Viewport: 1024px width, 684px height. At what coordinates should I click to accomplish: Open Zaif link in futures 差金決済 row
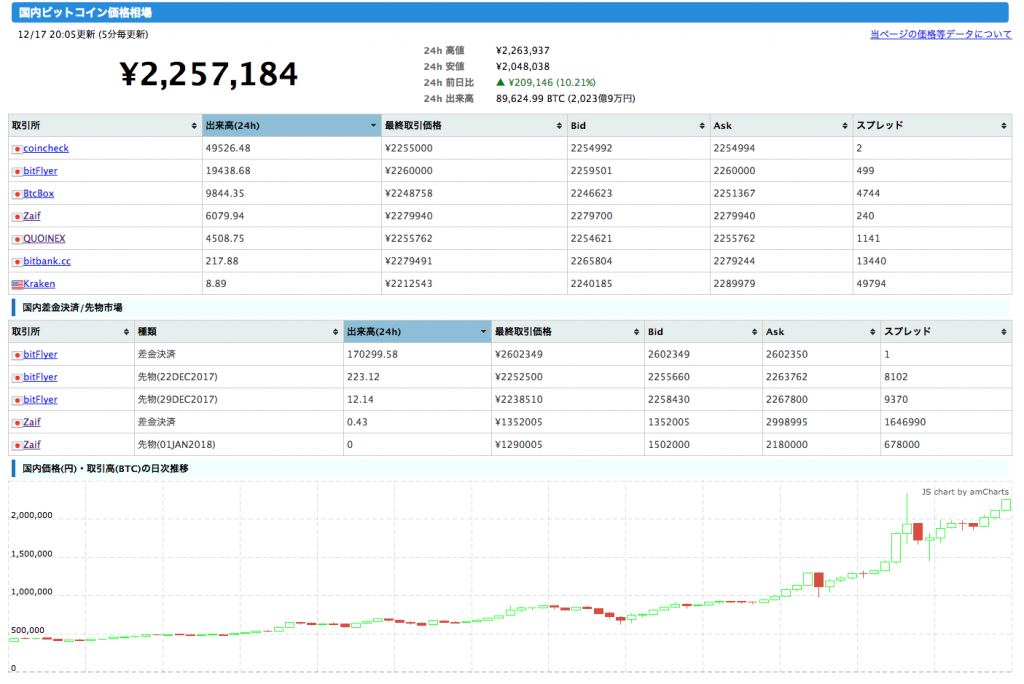point(31,422)
